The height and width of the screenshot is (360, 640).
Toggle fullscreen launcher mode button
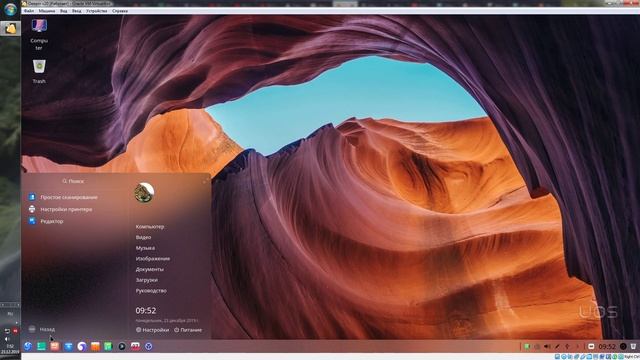[x=205, y=180]
